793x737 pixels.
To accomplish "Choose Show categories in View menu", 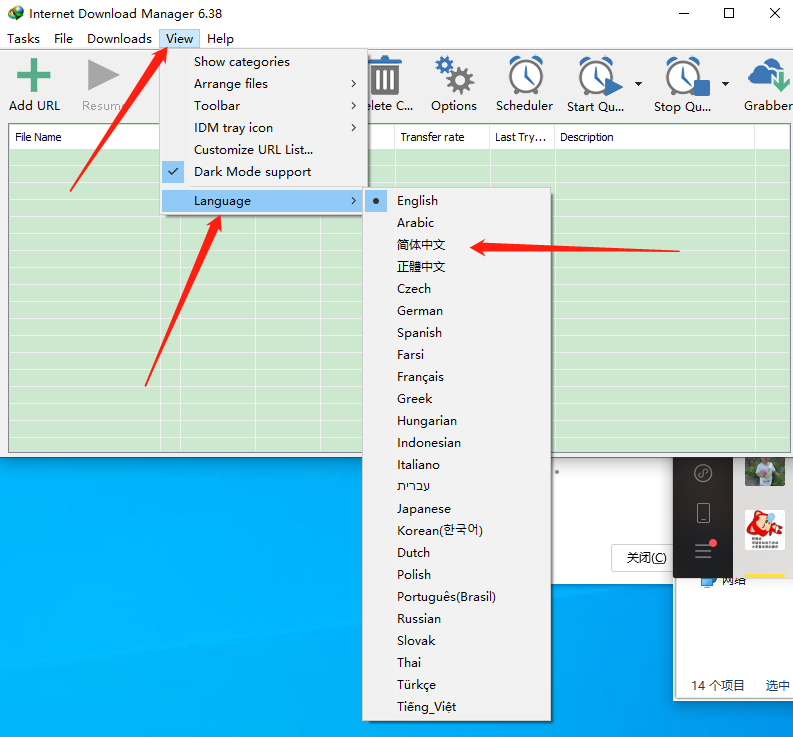I will (x=263, y=62).
